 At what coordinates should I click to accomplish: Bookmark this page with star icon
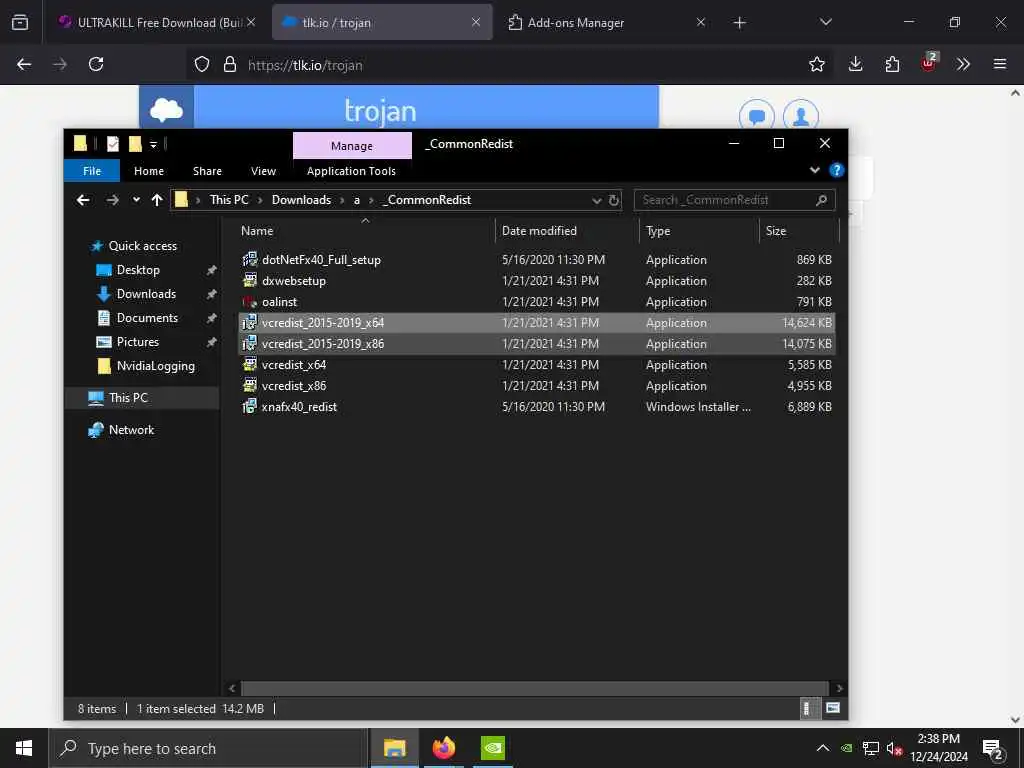click(816, 64)
